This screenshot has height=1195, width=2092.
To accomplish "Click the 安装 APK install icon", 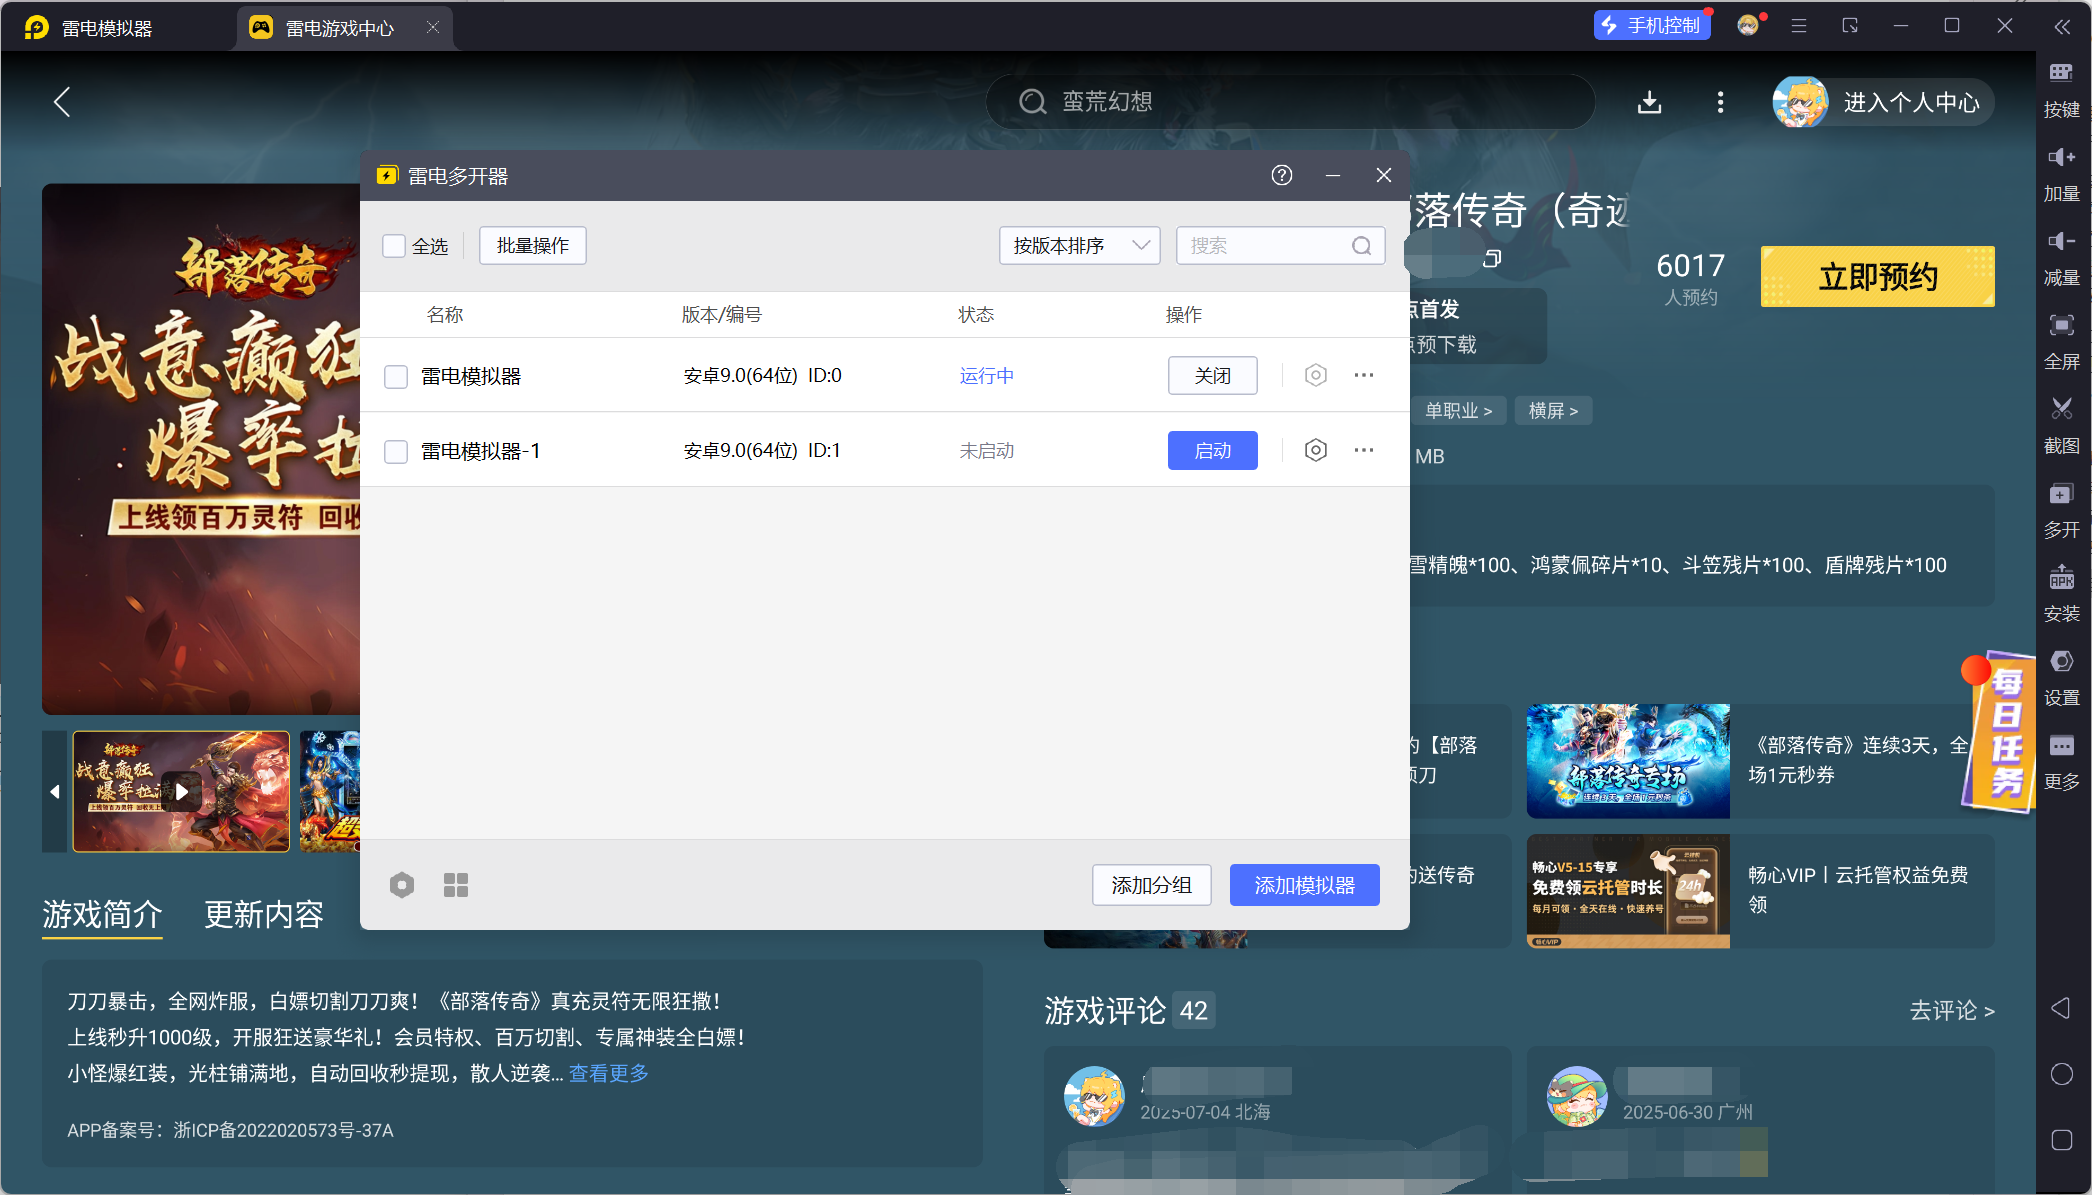I will click(2061, 577).
